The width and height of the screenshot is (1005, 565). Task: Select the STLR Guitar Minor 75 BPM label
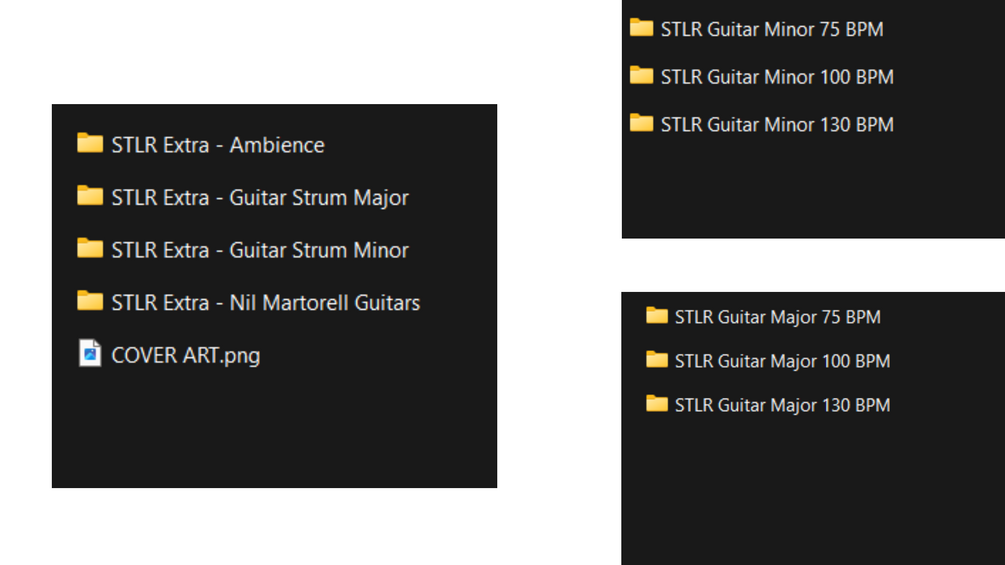(x=772, y=30)
